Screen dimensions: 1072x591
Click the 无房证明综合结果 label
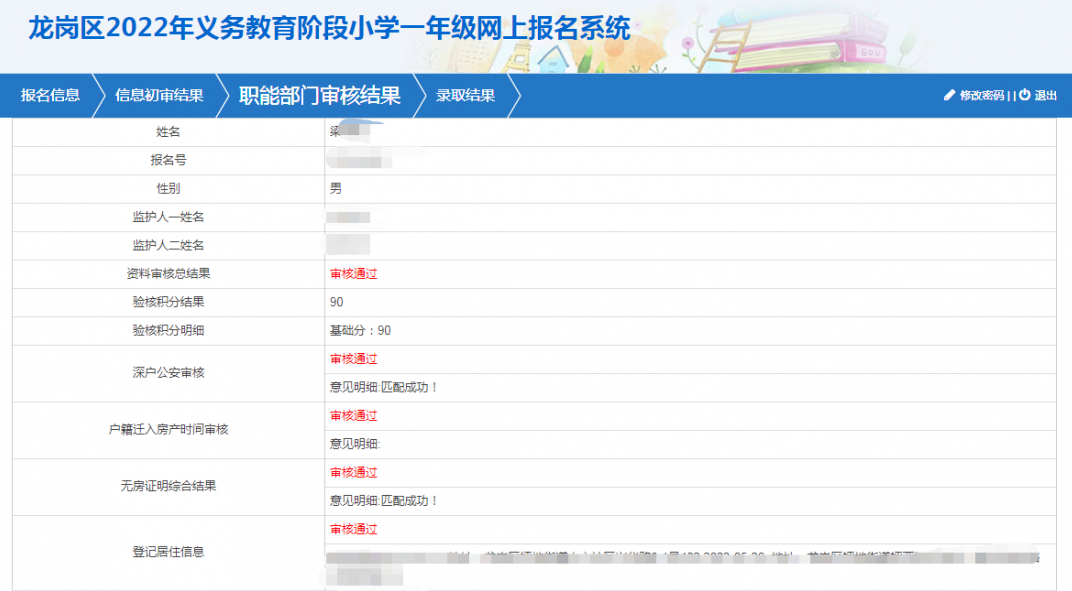click(x=168, y=486)
